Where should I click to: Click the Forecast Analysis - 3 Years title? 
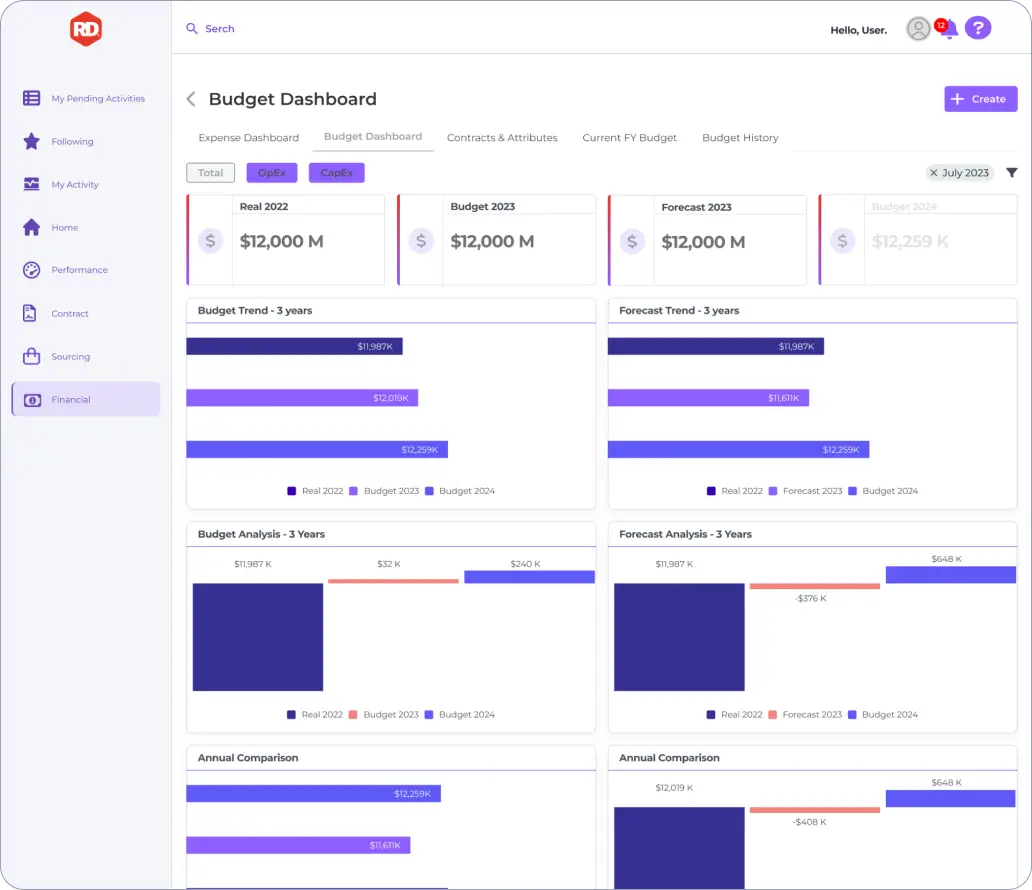685,535
